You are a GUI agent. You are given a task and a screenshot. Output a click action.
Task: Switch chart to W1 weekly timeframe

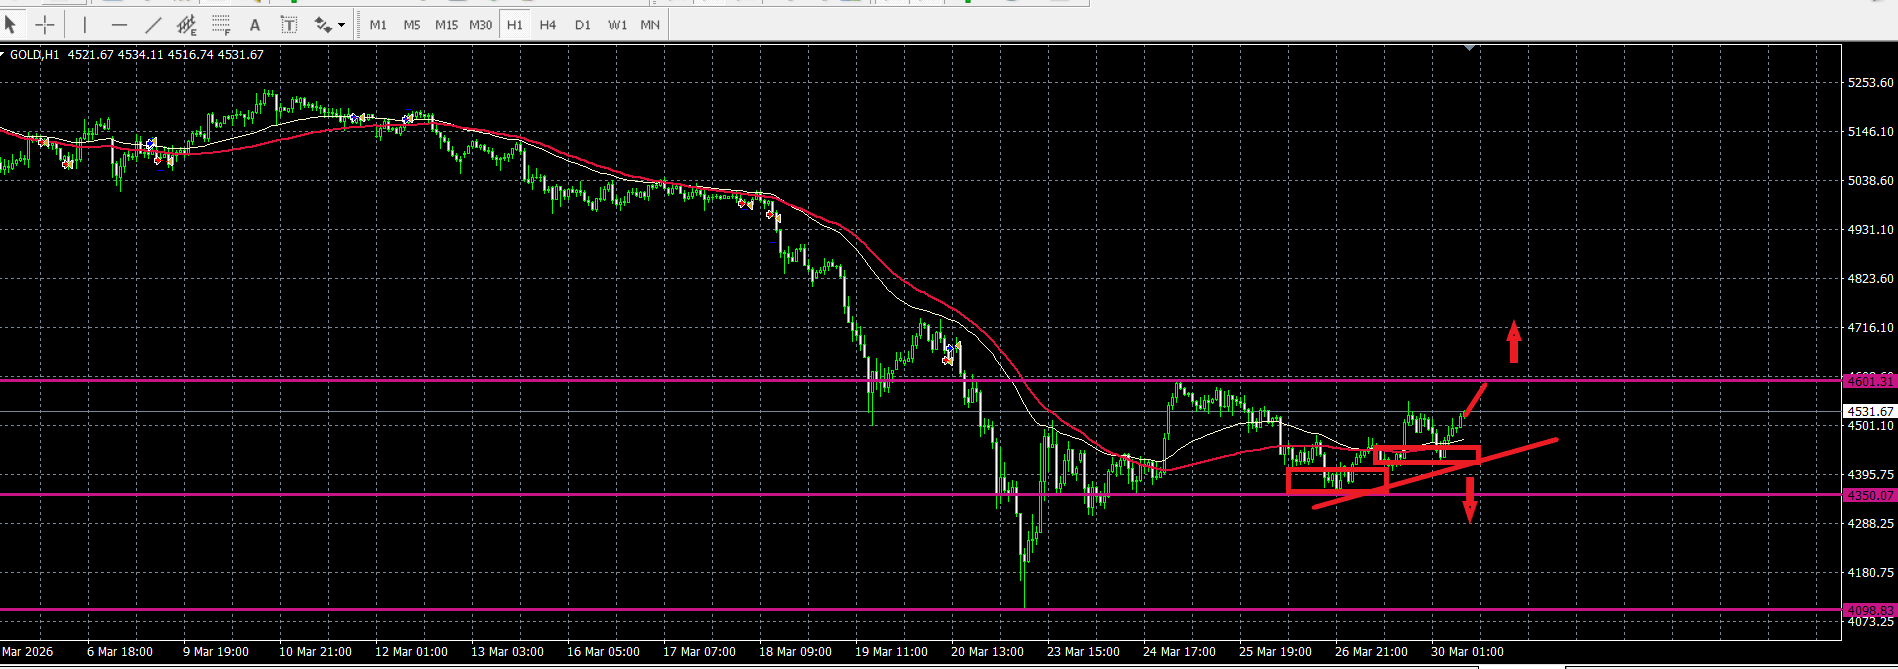[617, 25]
